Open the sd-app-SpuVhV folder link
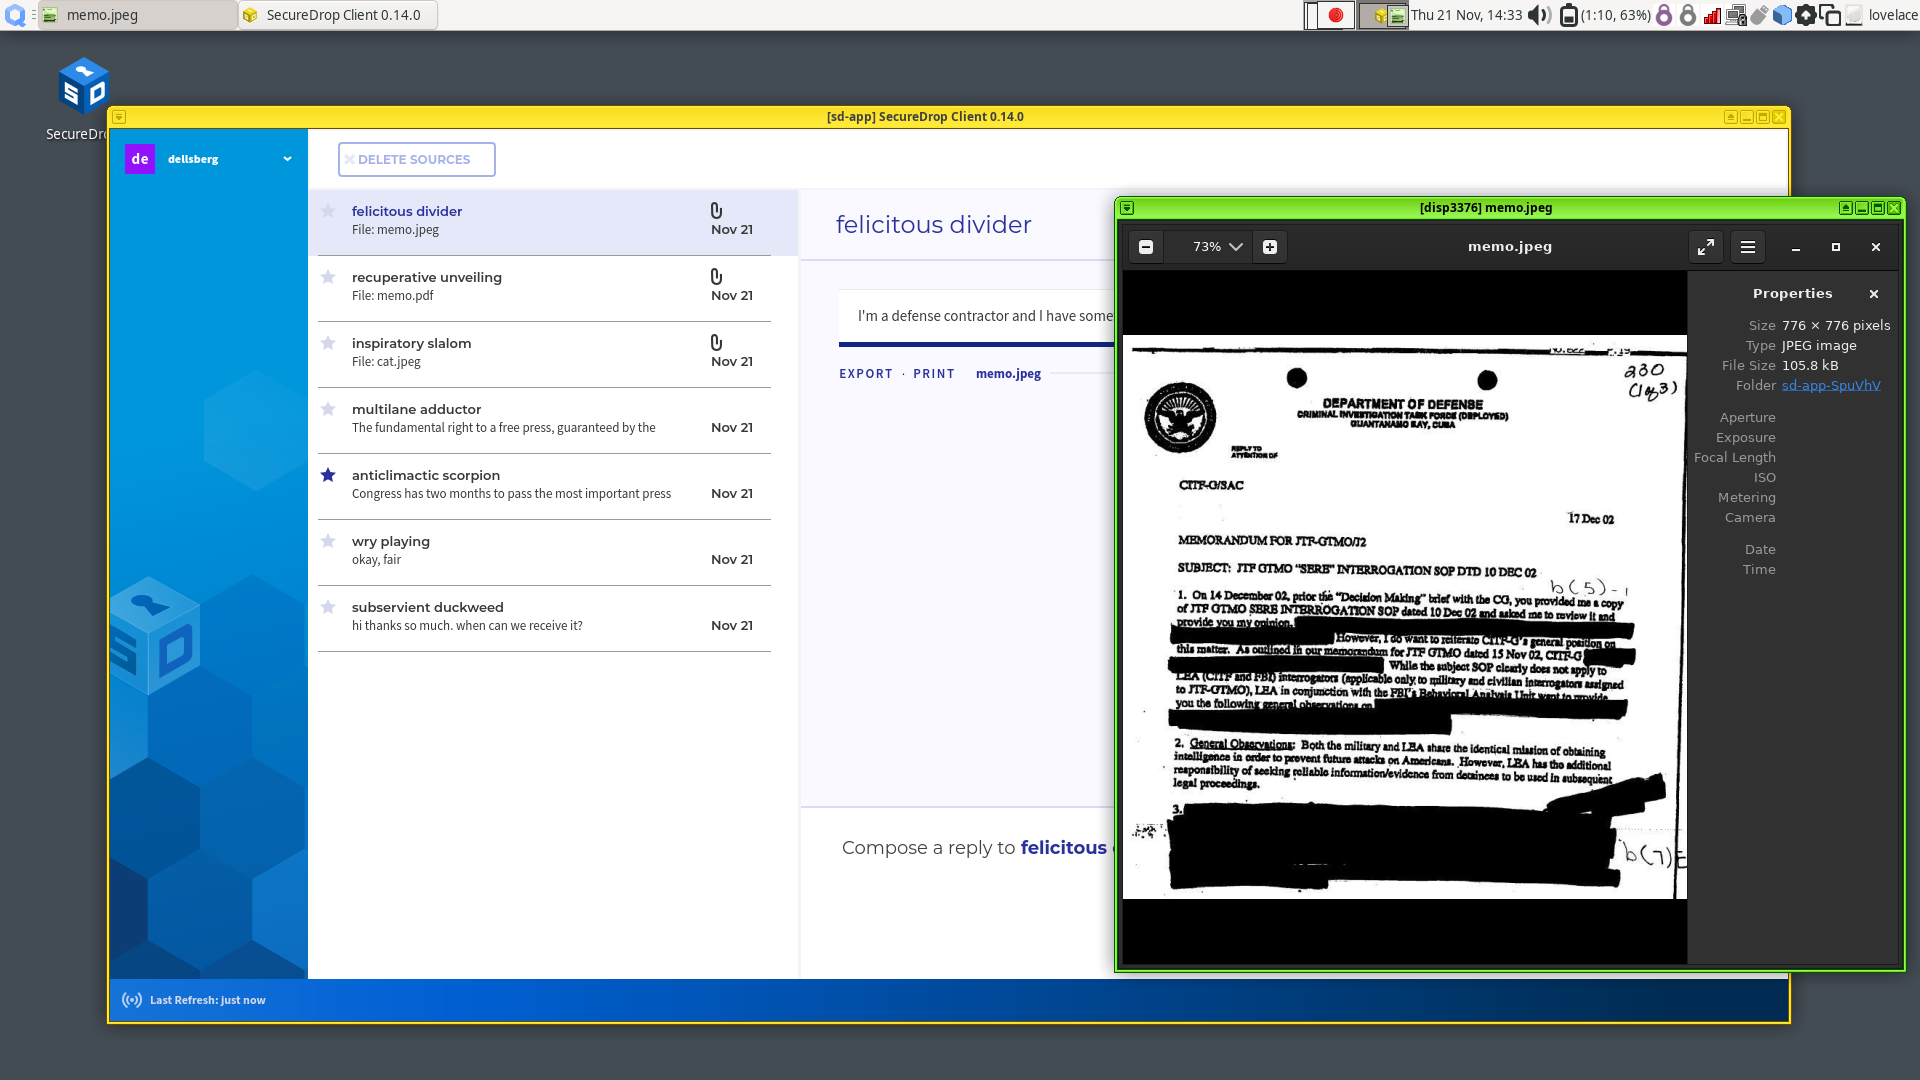This screenshot has height=1080, width=1920. (1830, 385)
